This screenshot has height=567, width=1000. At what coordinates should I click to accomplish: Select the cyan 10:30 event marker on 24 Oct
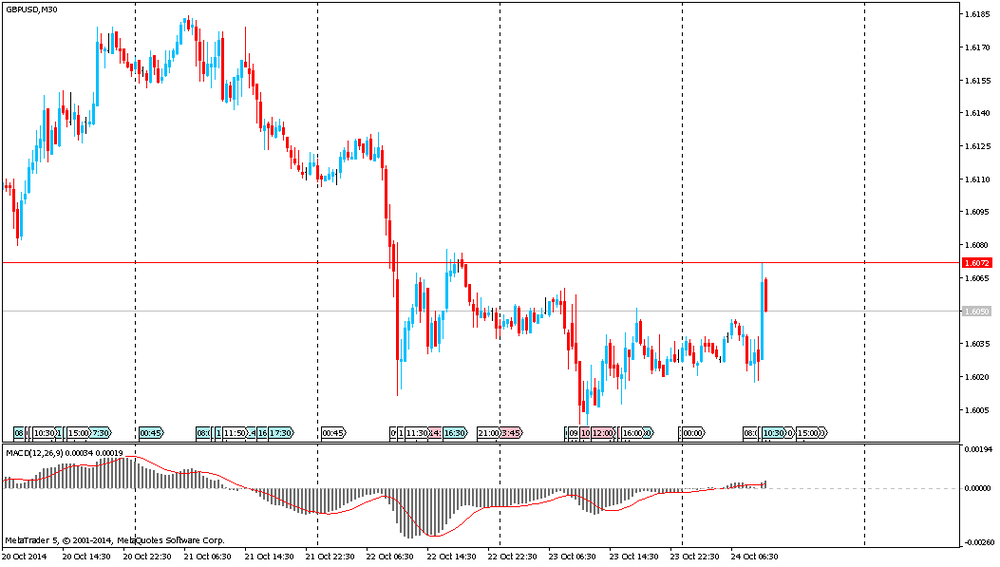[773, 433]
